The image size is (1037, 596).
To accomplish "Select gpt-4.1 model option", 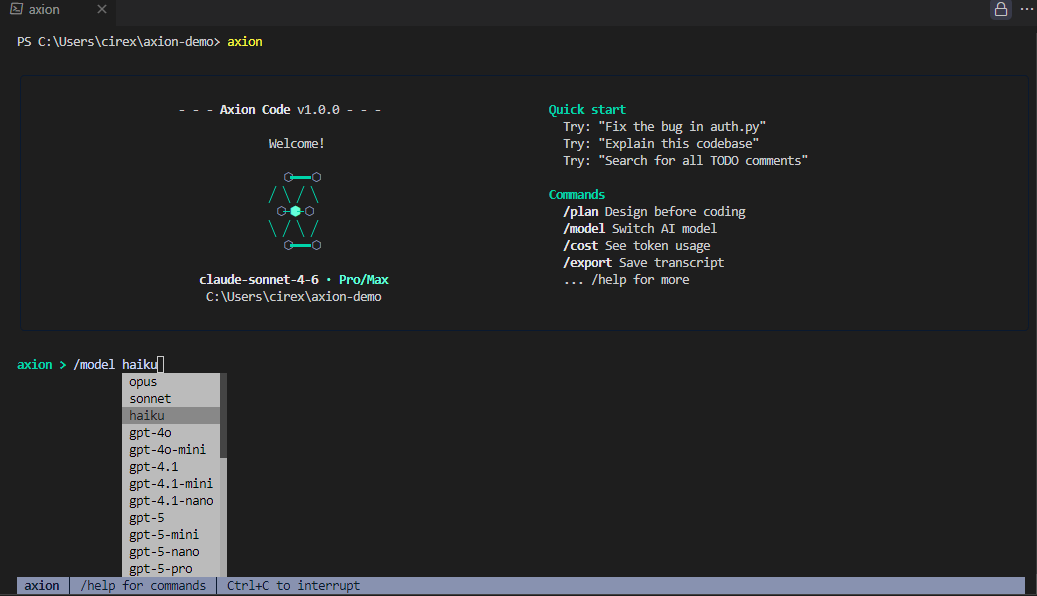I will [x=171, y=467].
